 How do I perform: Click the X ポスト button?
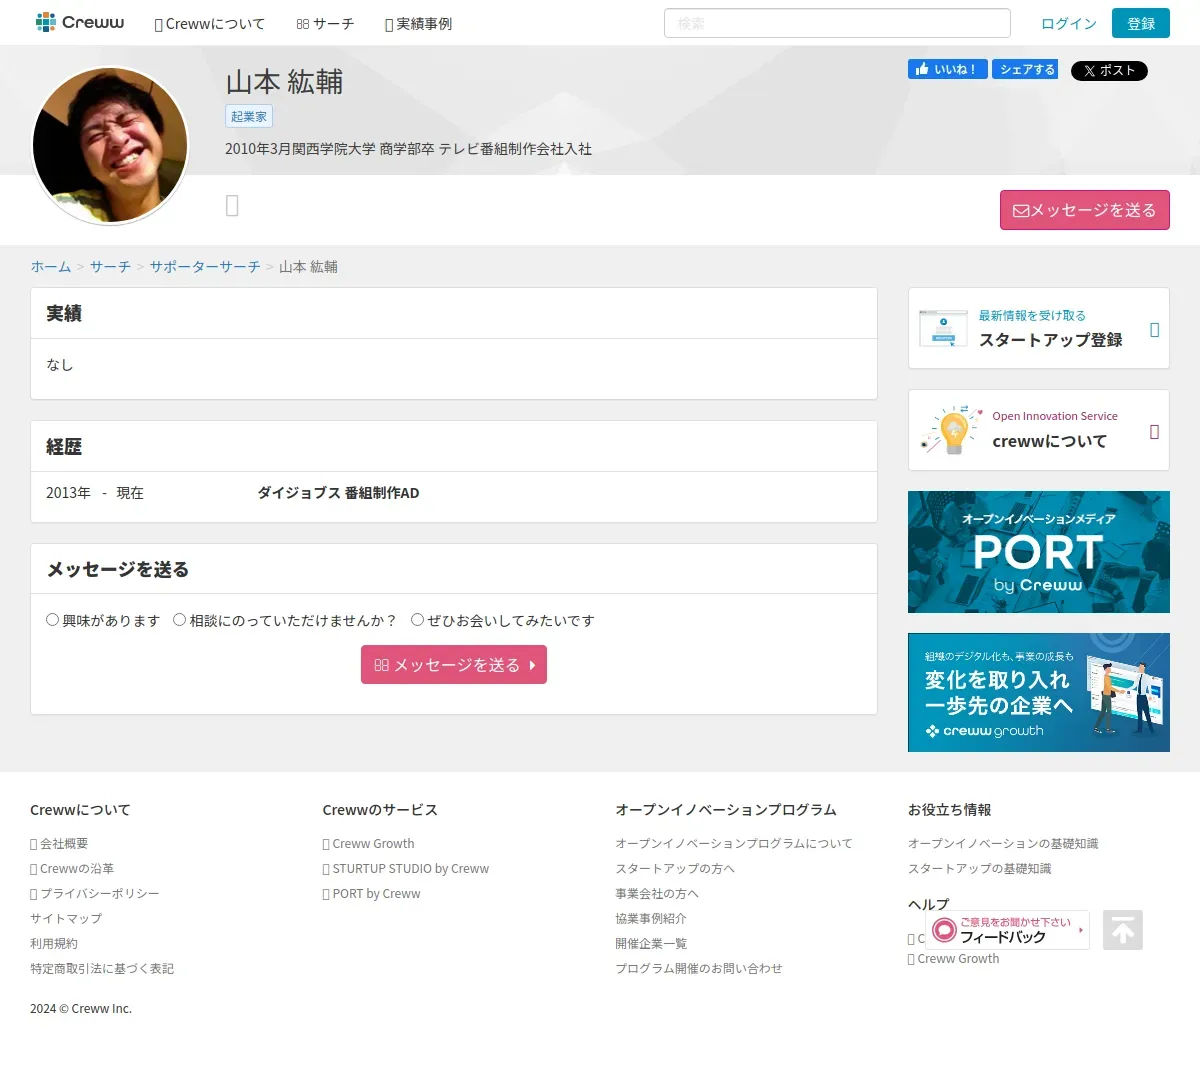pos(1109,71)
